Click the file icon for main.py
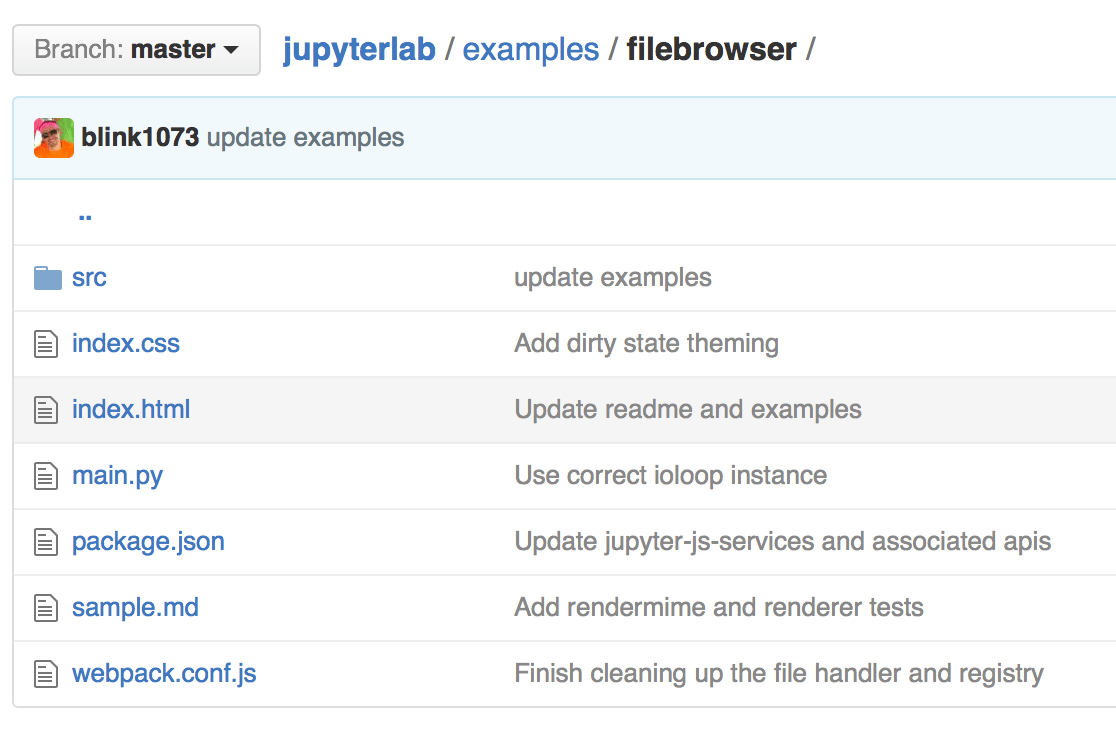The width and height of the screenshot is (1116, 740). click(x=45, y=475)
